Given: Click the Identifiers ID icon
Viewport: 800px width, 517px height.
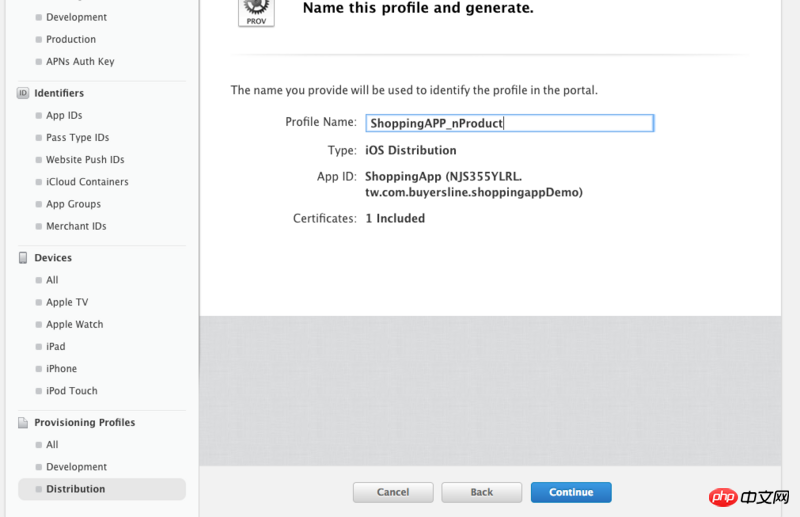Looking at the screenshot, I should pyautogui.click(x=23, y=93).
